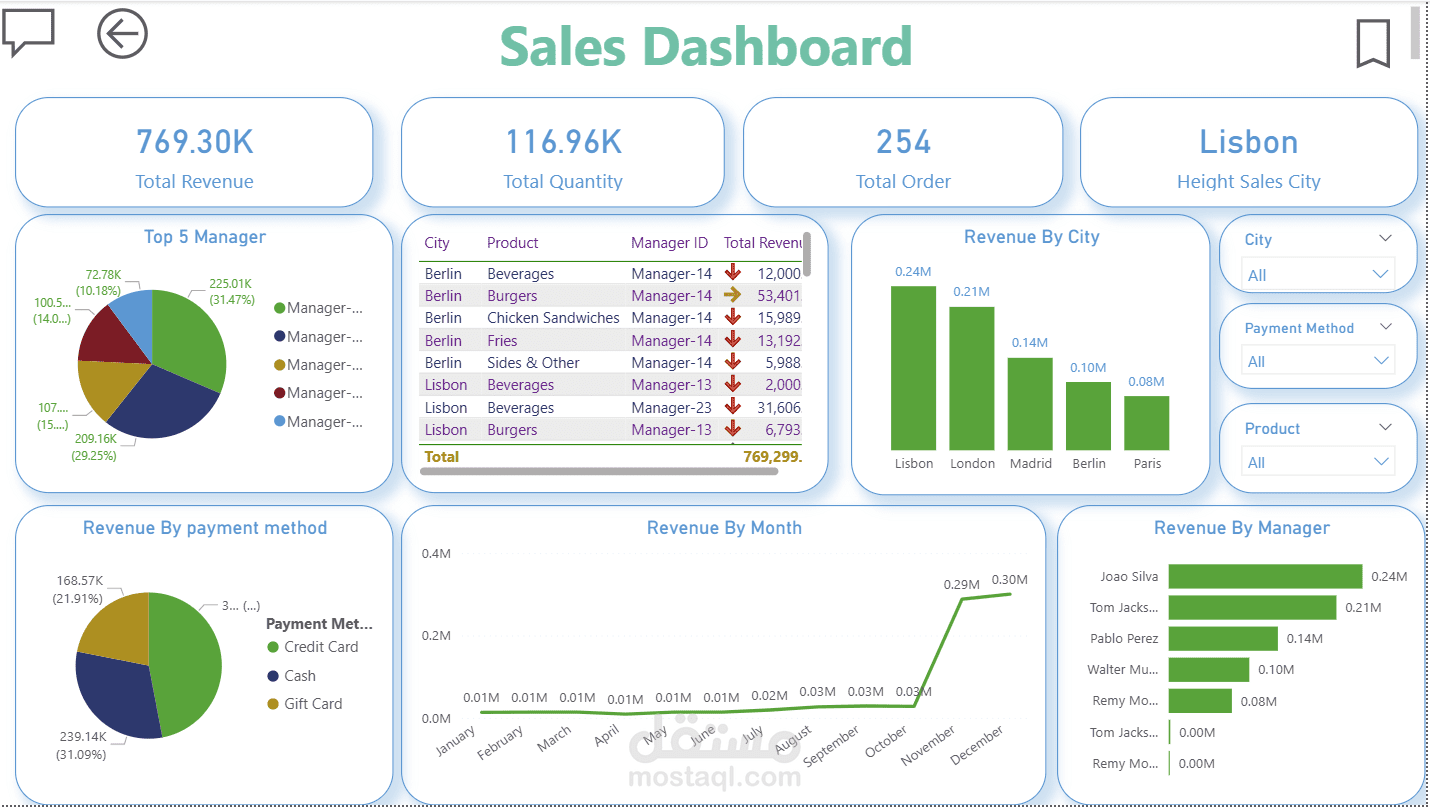Click the 'Credit Card' legend text
The image size is (1430, 808).
pyautogui.click(x=321, y=647)
